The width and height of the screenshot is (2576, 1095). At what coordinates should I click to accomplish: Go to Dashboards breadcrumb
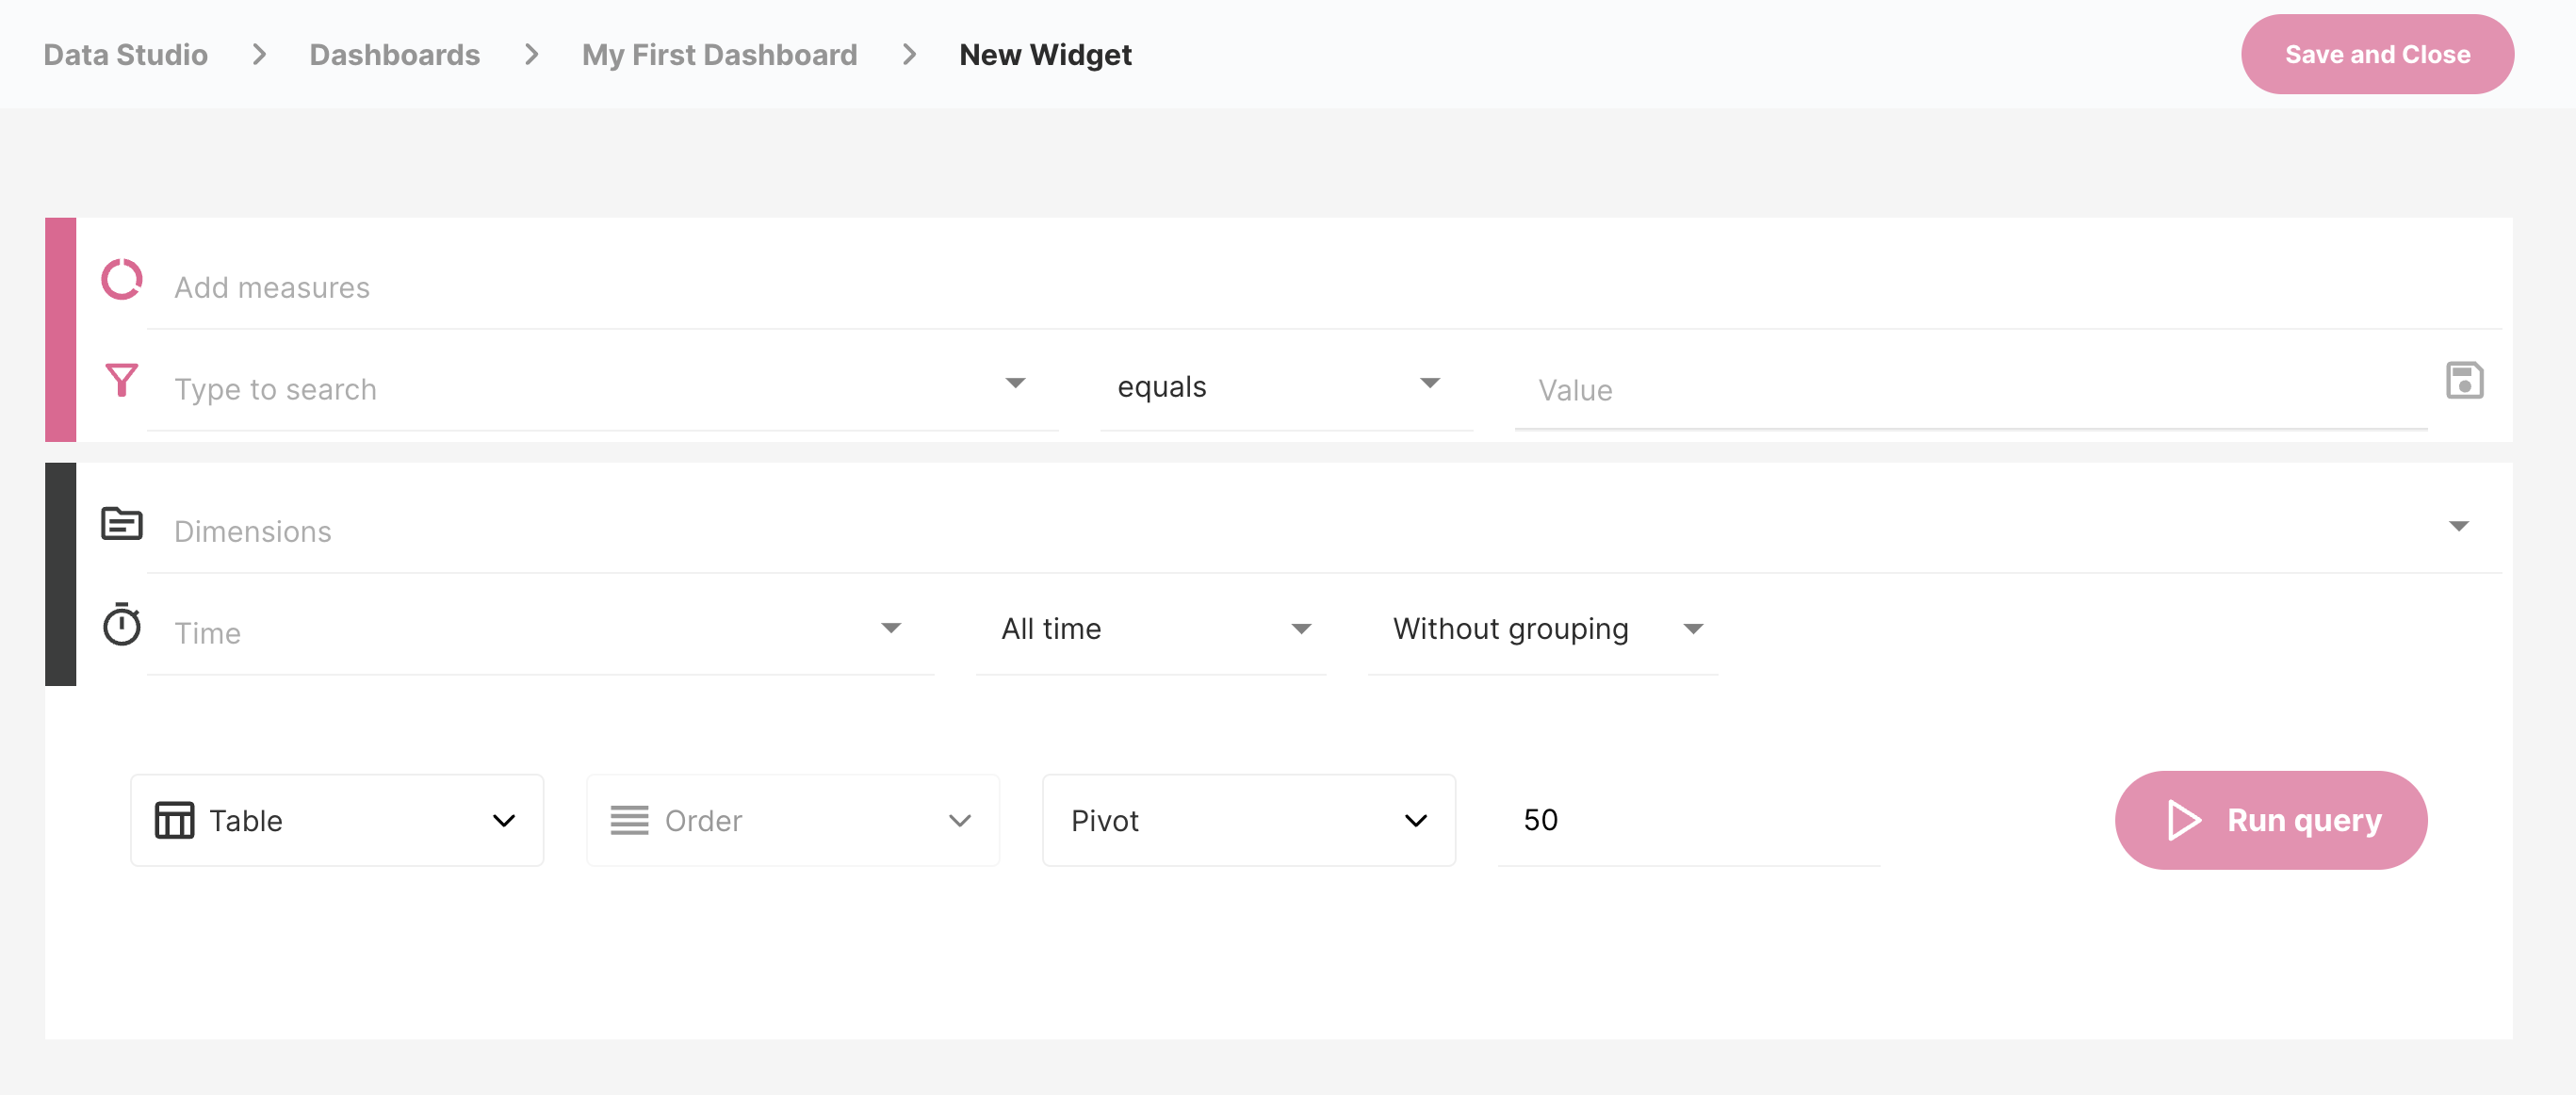click(394, 55)
